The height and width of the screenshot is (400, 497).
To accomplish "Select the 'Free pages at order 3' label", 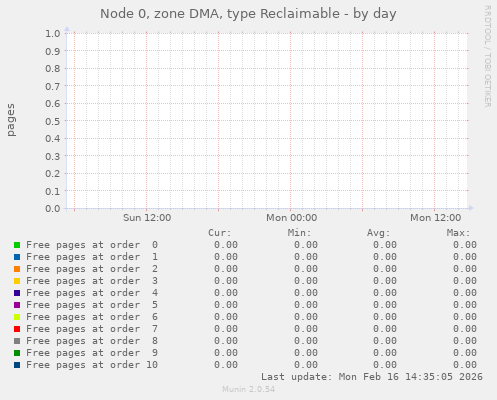I will pyautogui.click(x=92, y=281).
